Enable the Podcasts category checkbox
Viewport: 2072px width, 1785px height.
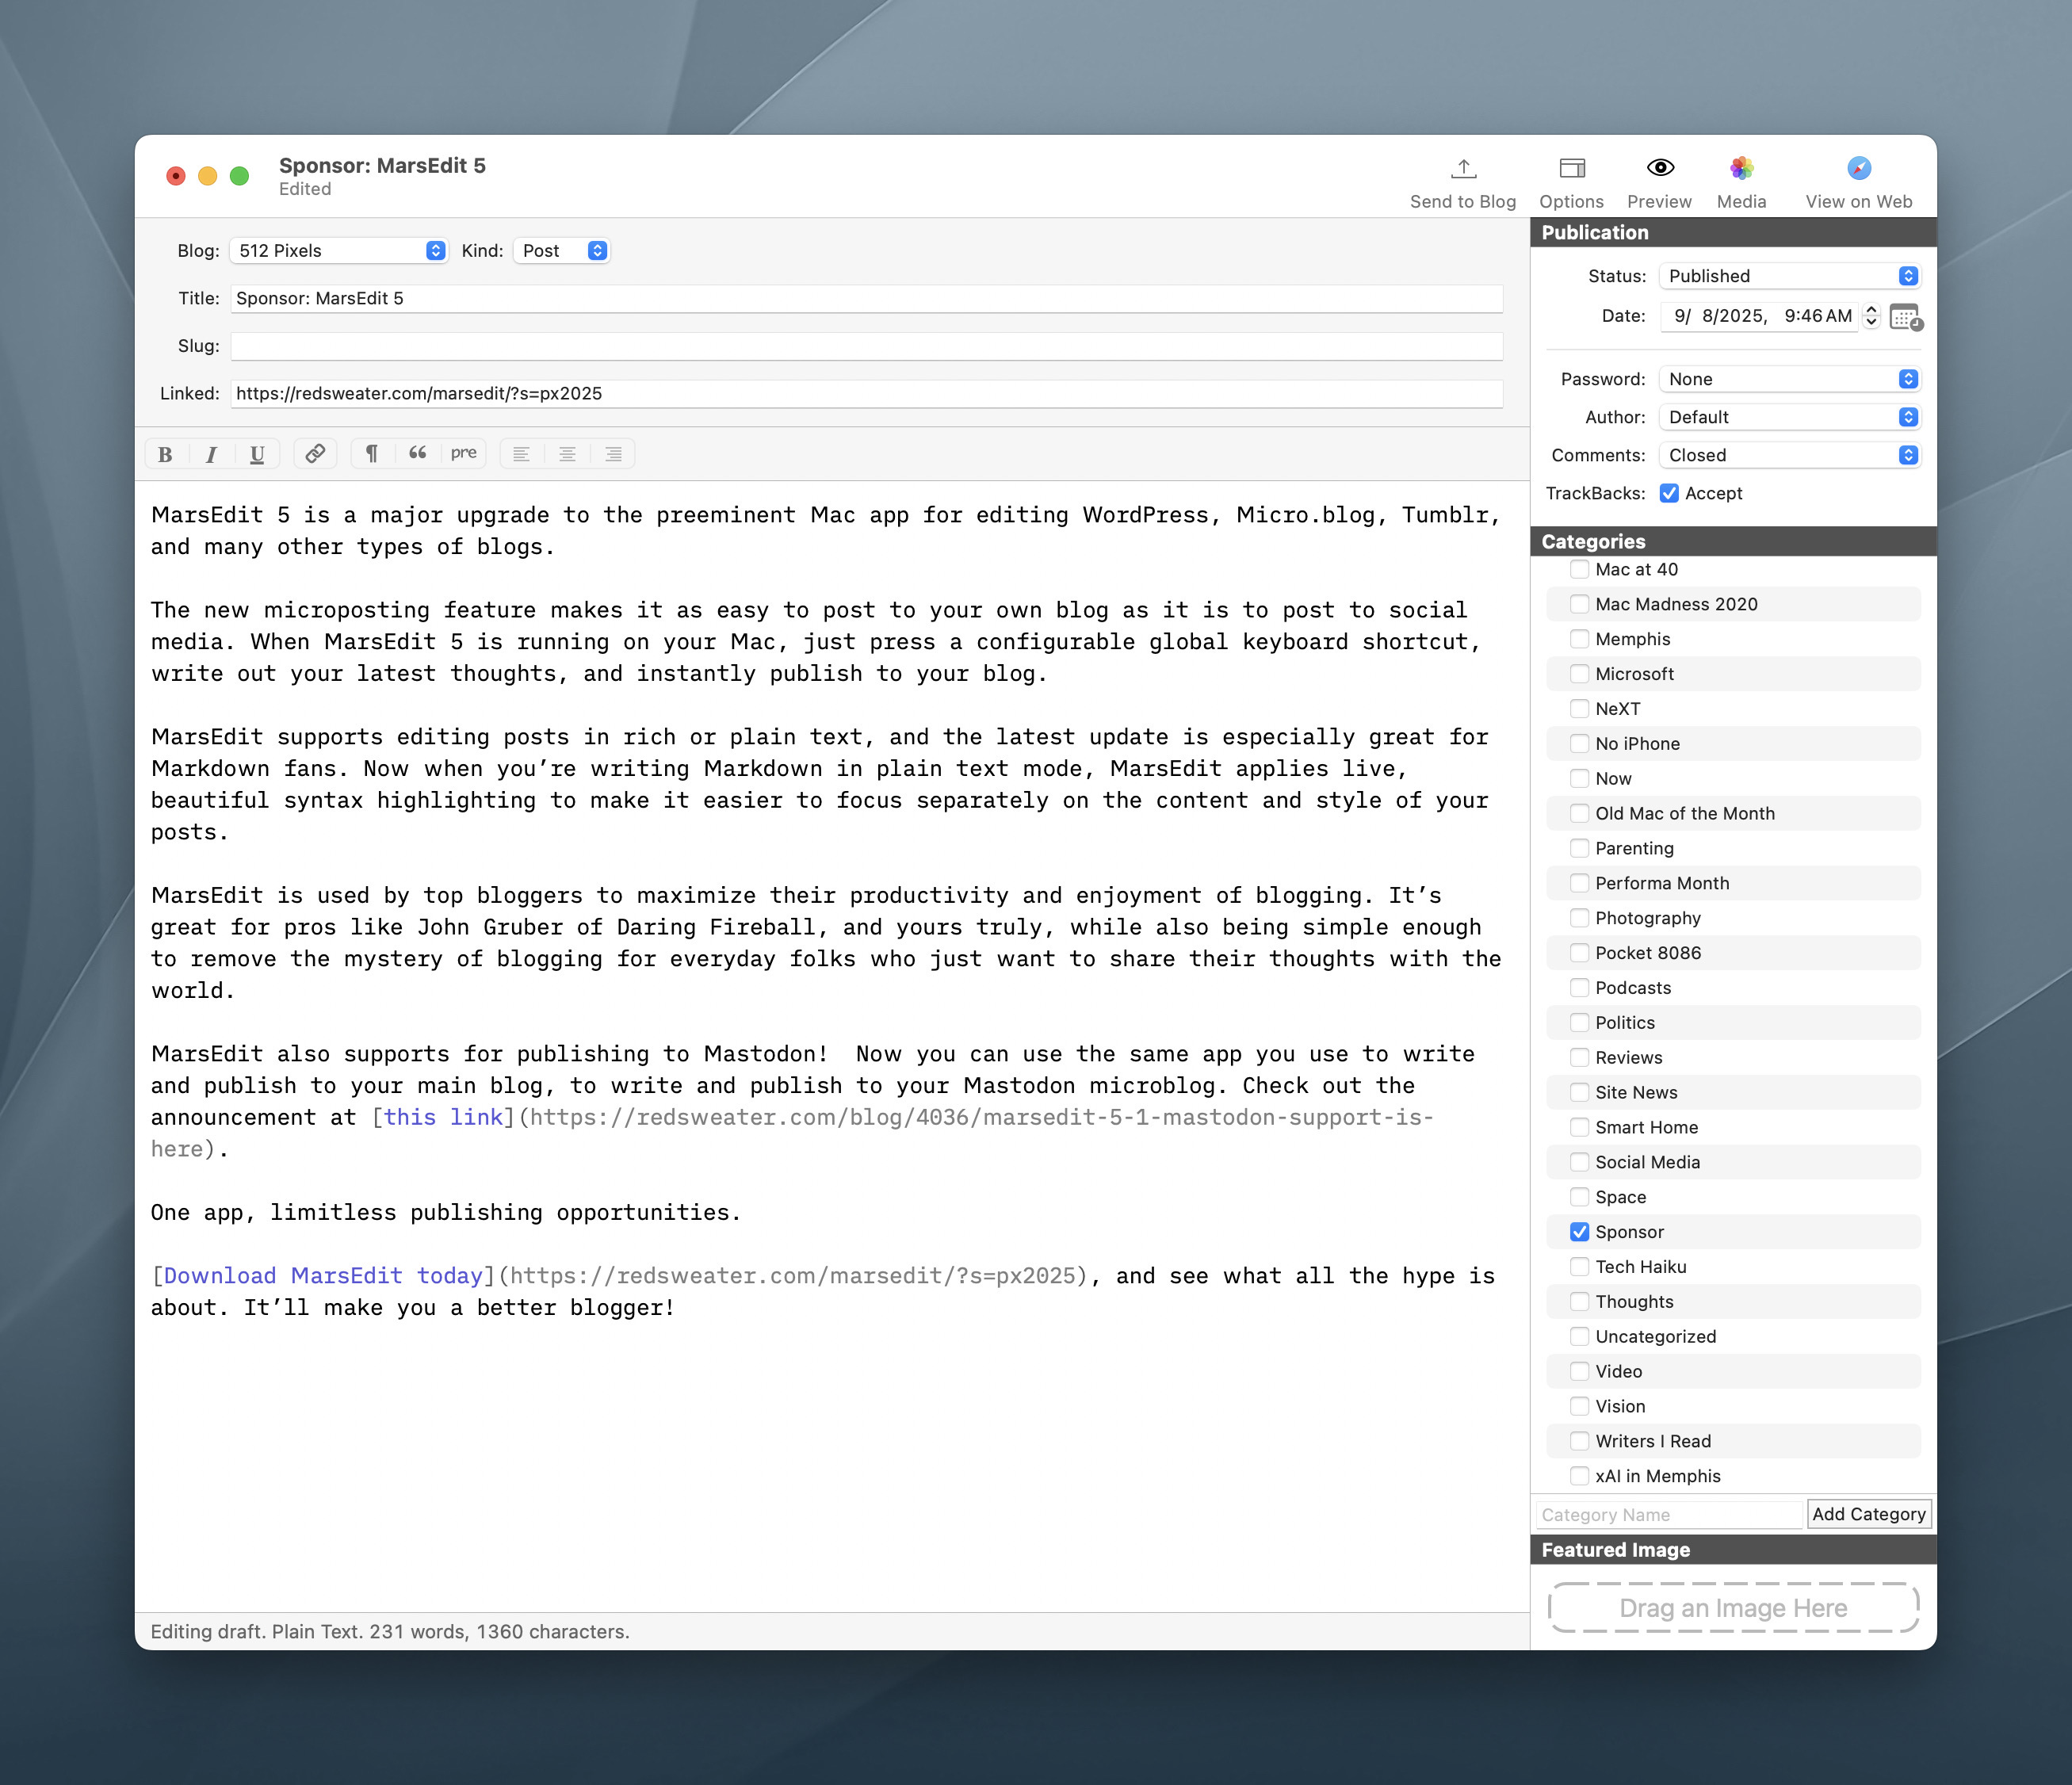[1580, 988]
